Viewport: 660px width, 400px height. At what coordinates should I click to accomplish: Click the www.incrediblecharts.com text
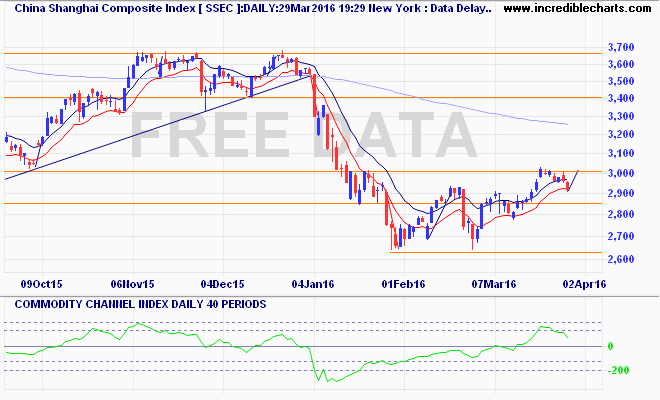[577, 8]
